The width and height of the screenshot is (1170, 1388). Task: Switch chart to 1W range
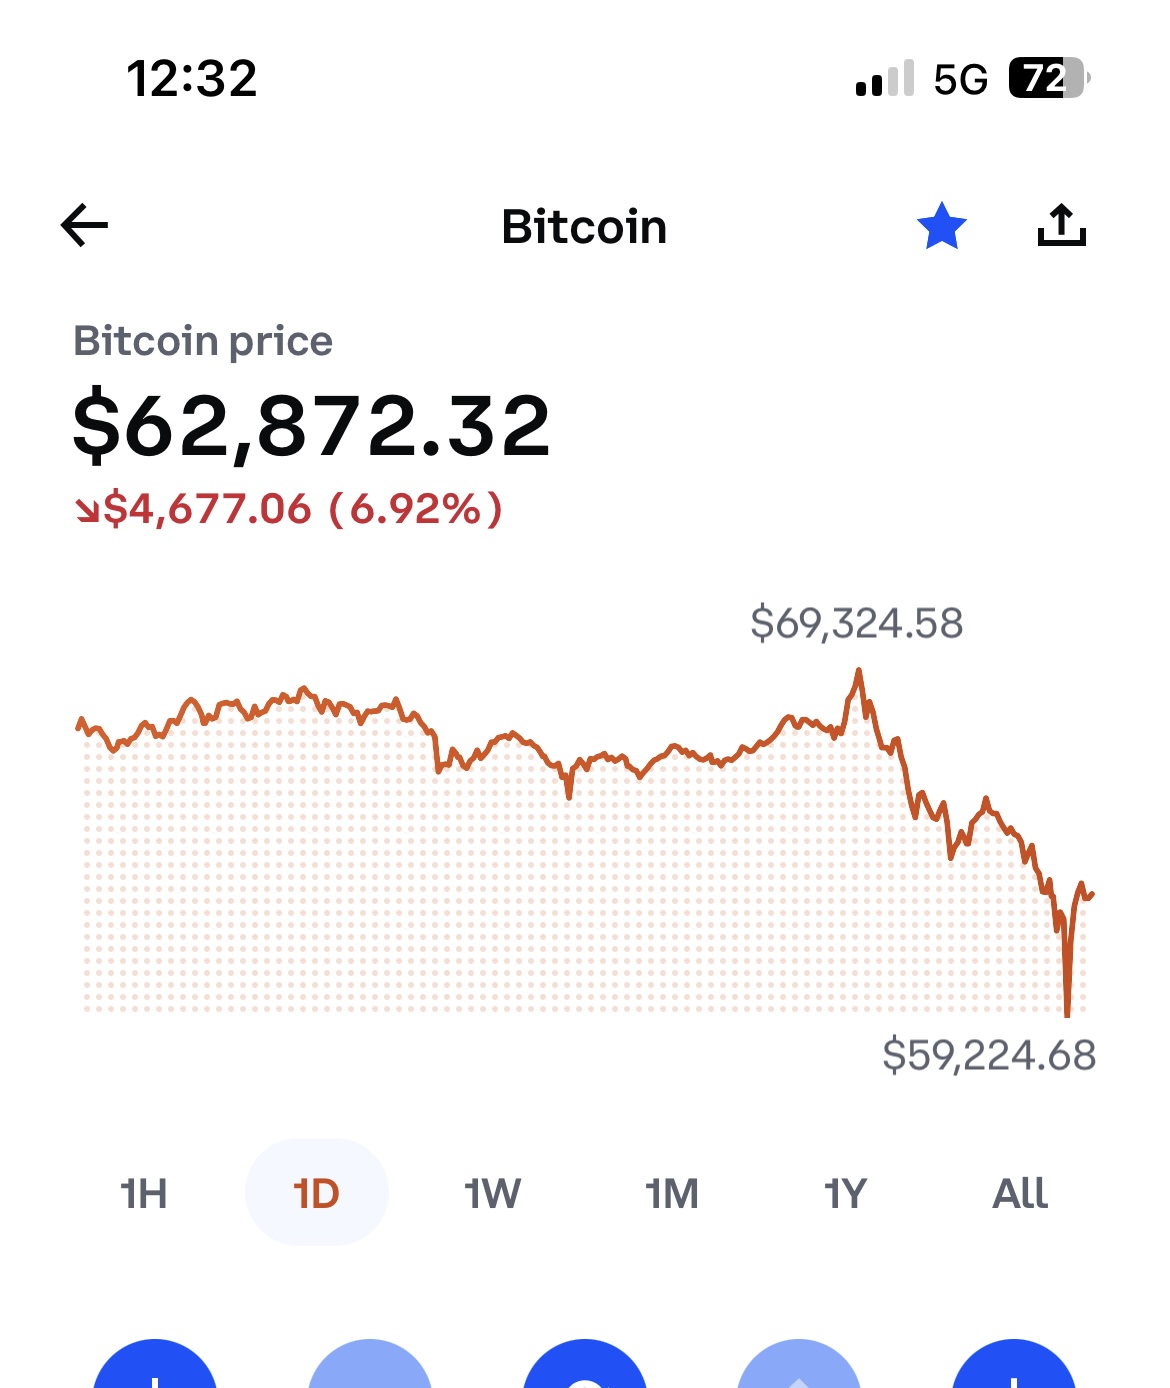[x=492, y=1193]
